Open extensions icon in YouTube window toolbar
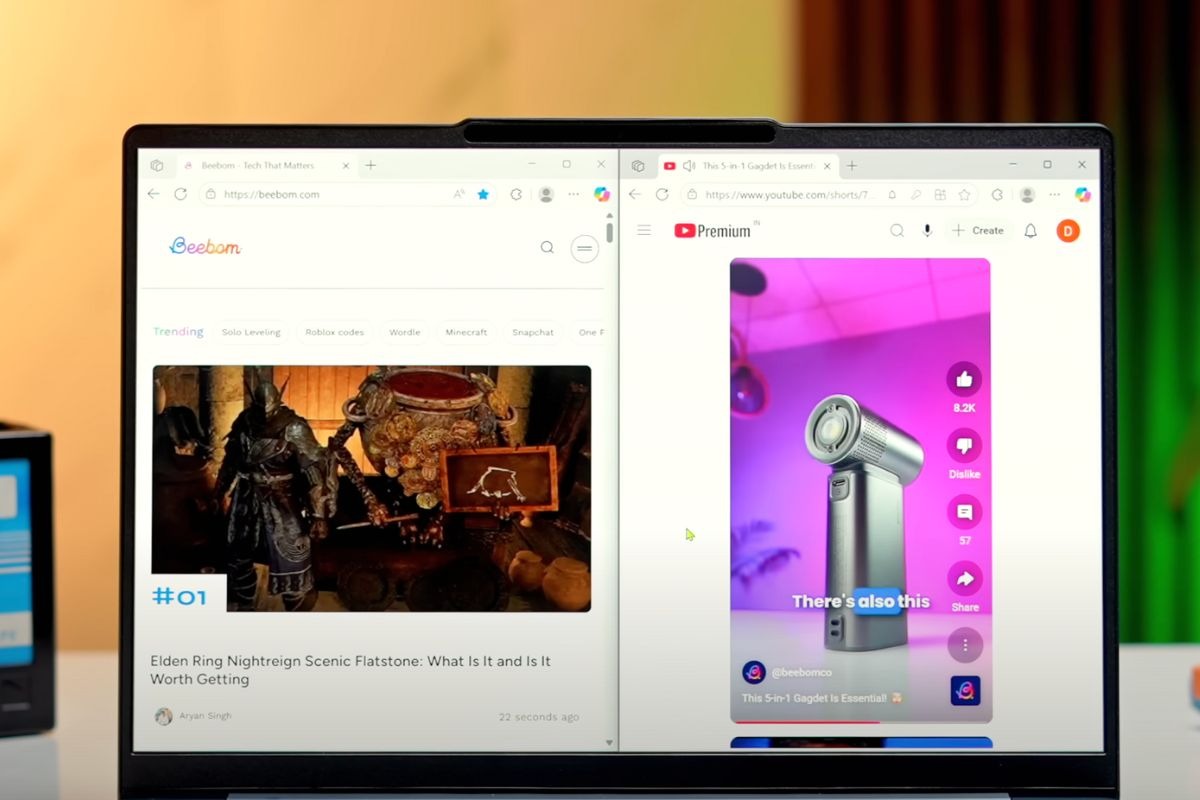1200x800 pixels. (997, 194)
